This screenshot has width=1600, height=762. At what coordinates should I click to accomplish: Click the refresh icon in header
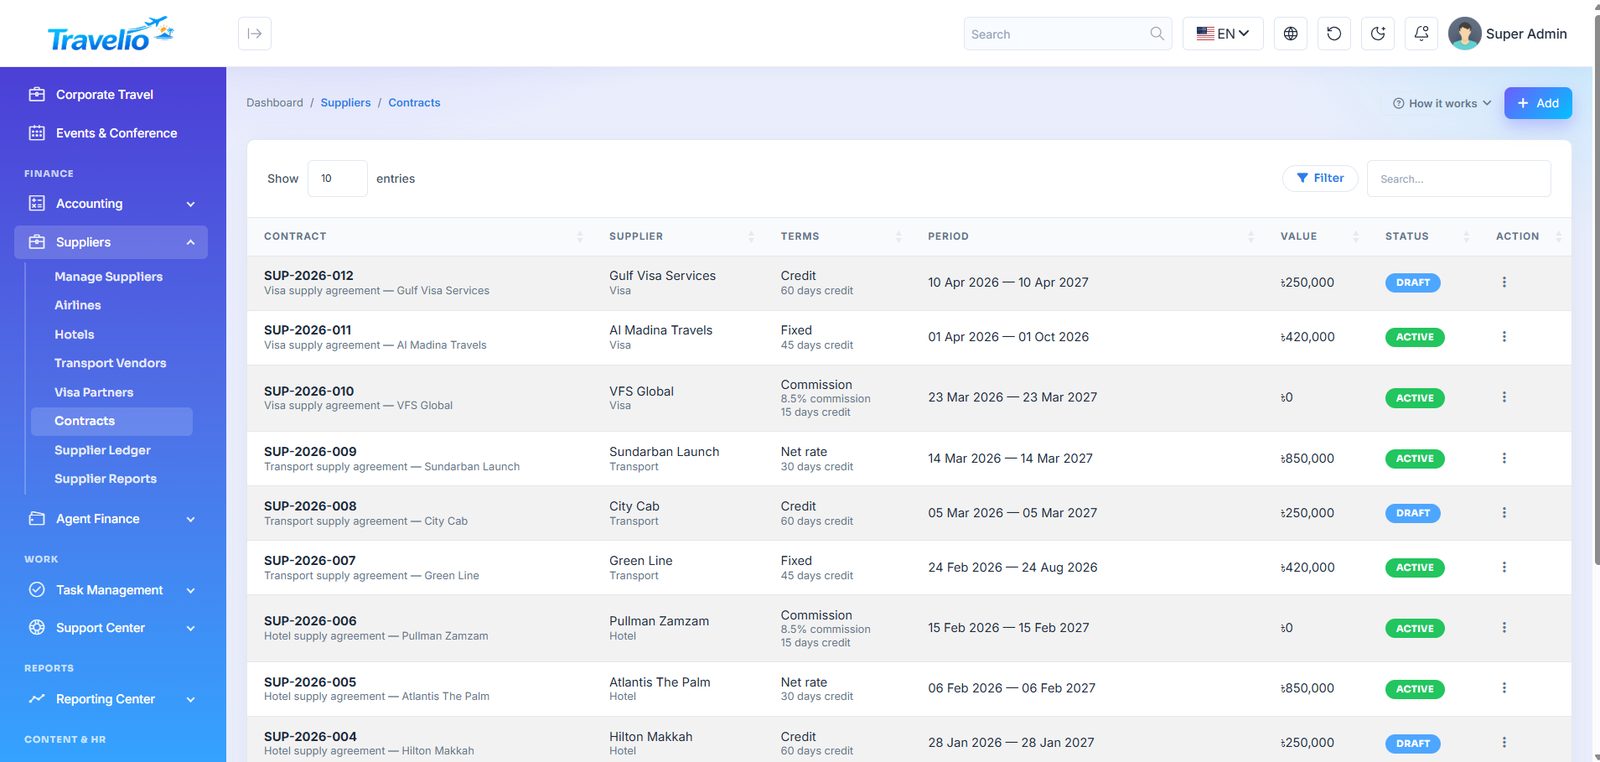(x=1334, y=34)
